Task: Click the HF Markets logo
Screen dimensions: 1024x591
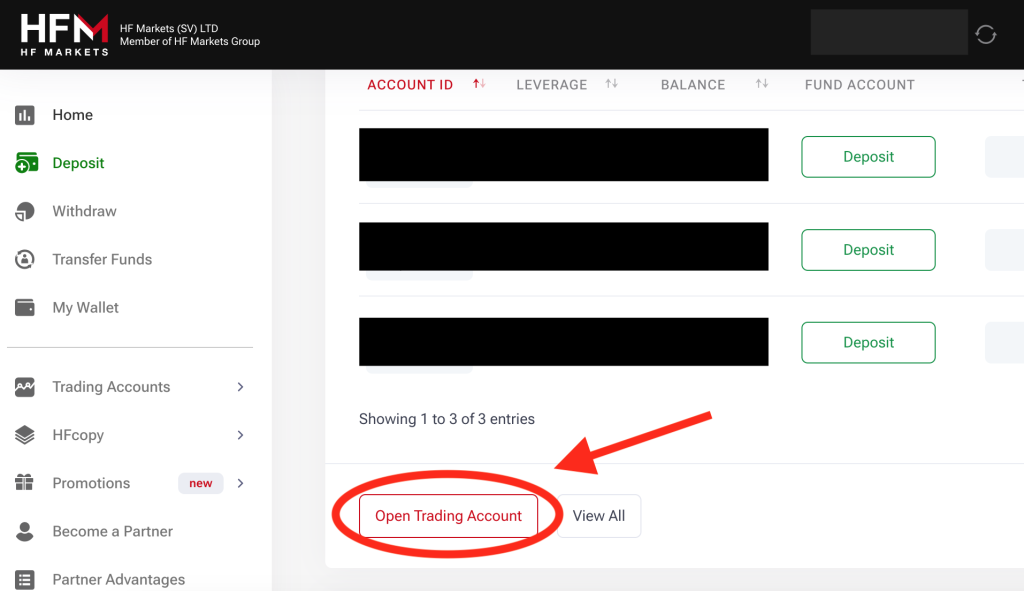Action: pyautogui.click(x=64, y=34)
